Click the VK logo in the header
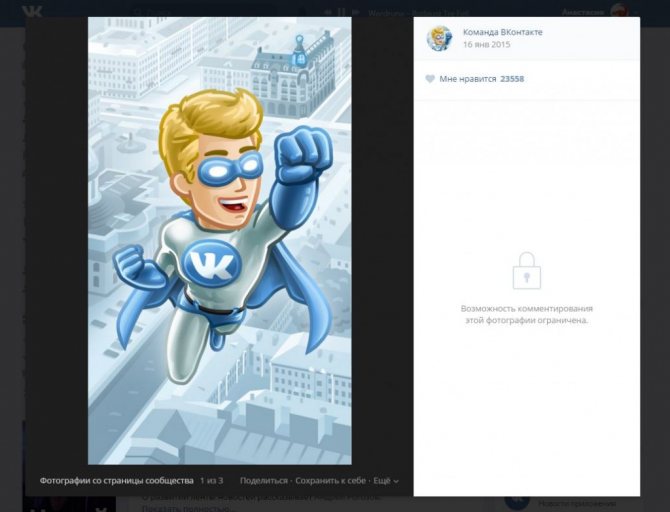 [x=32, y=12]
